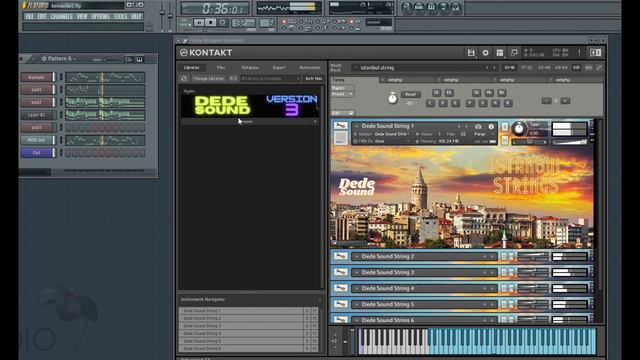Open the OPTIONS menu in FL Studio

click(100, 16)
